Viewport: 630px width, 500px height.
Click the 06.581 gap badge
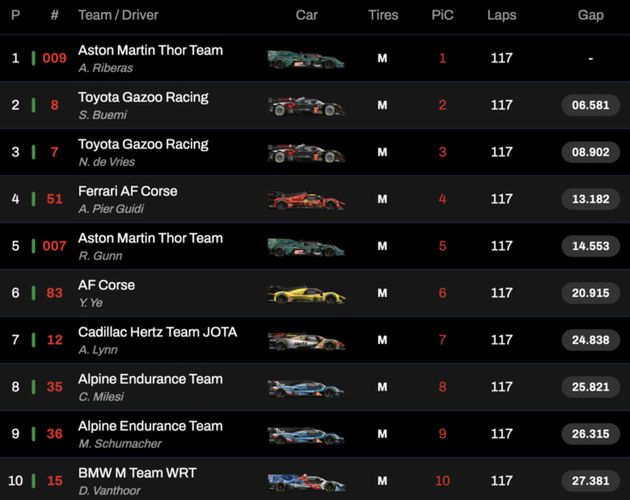coord(590,105)
